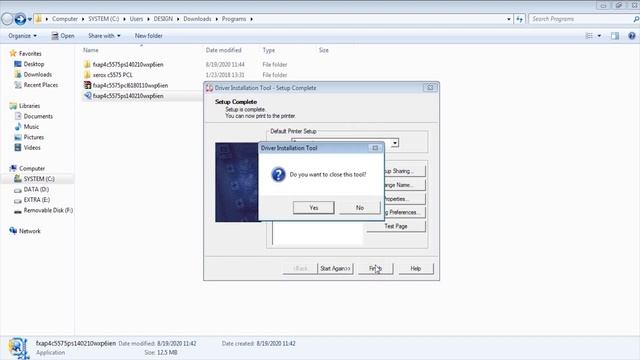Viewport: 640px width, 360px height.
Task: Print a Test Page
Action: (396, 226)
